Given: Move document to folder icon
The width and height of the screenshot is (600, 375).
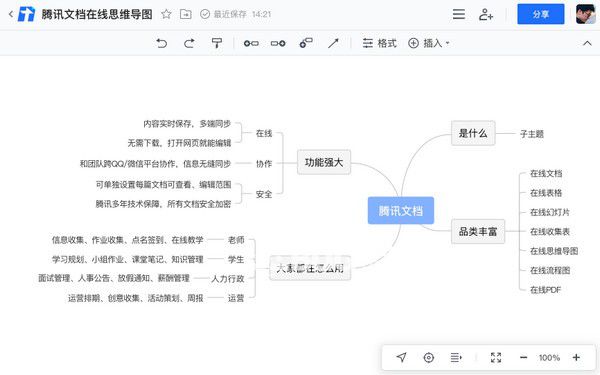Looking at the screenshot, I should click(x=186, y=15).
